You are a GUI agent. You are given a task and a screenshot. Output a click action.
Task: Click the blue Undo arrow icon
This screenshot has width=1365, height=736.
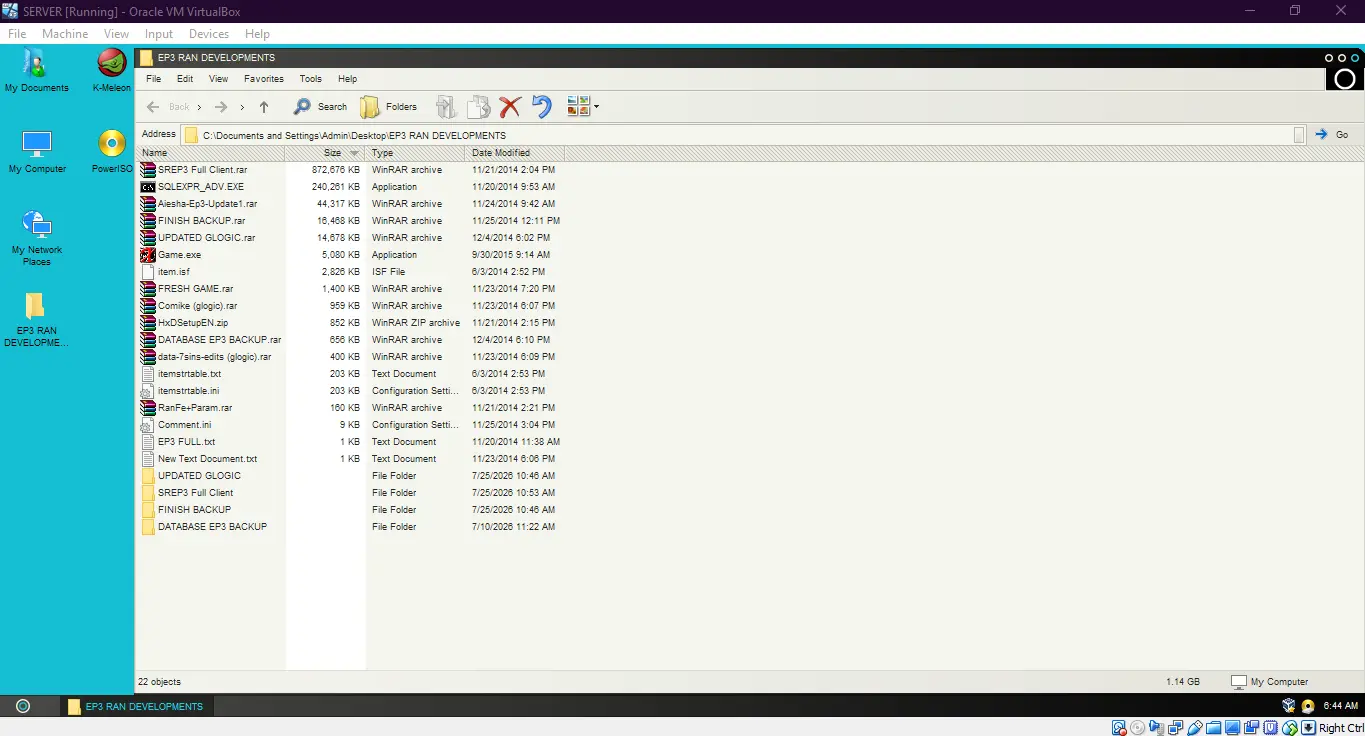(x=541, y=107)
